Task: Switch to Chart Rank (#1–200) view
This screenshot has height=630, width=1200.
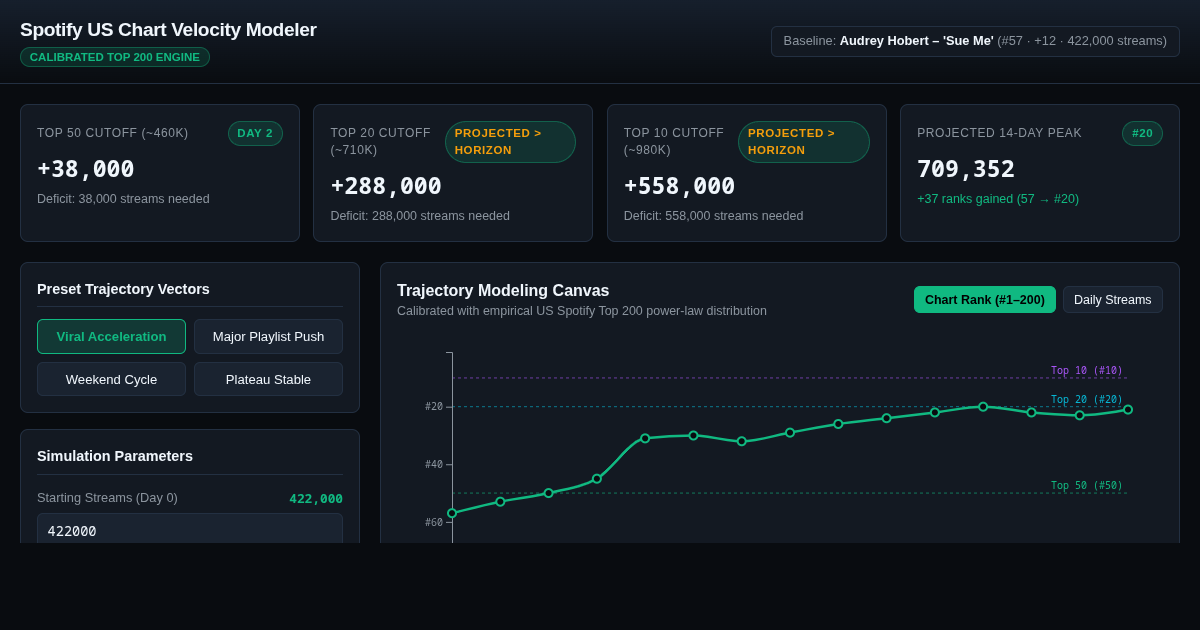Action: 985,300
